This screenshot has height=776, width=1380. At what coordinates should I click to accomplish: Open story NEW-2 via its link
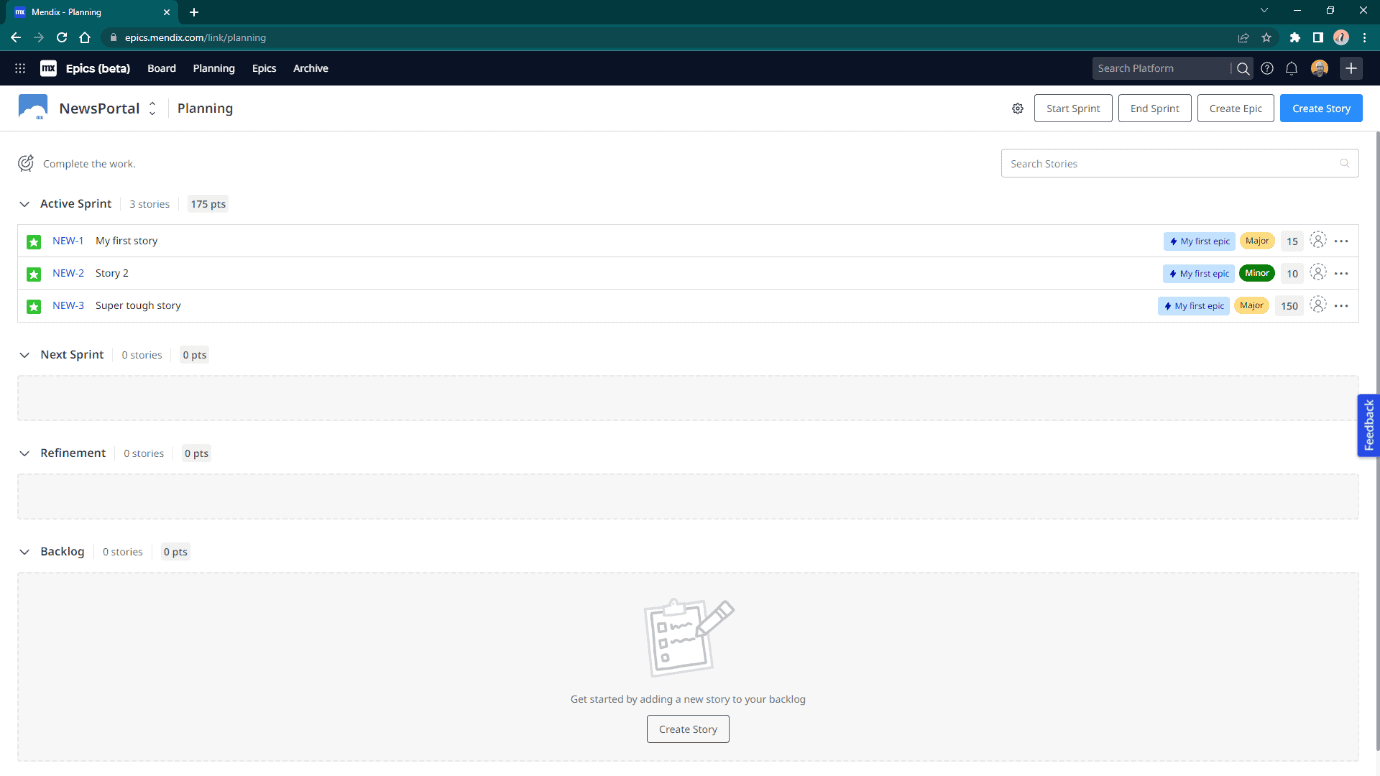(x=68, y=272)
